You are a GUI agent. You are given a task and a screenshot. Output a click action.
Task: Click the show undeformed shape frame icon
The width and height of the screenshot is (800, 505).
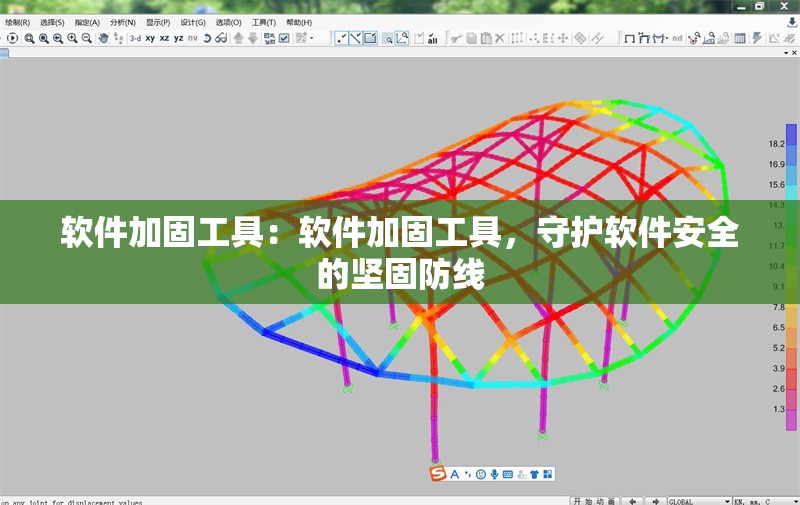(630, 38)
